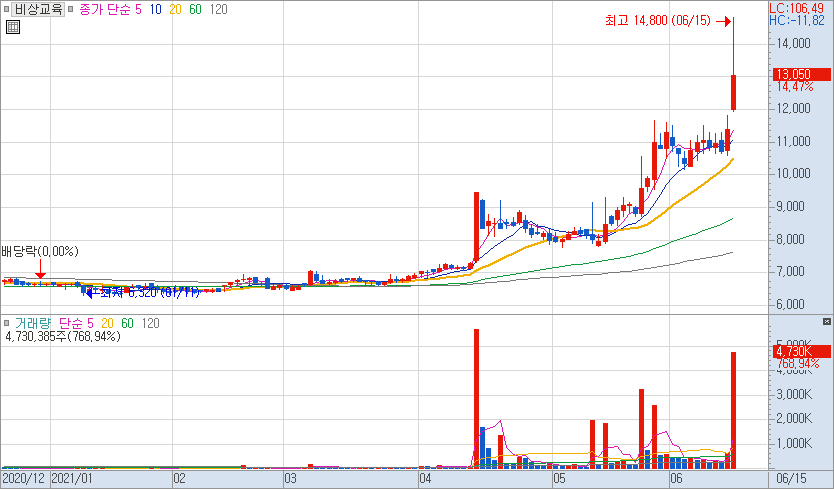Image resolution: width=834 pixels, height=489 pixels.
Task: Click the 배당락(0,00%) ex-dividend label
Action: 40,251
